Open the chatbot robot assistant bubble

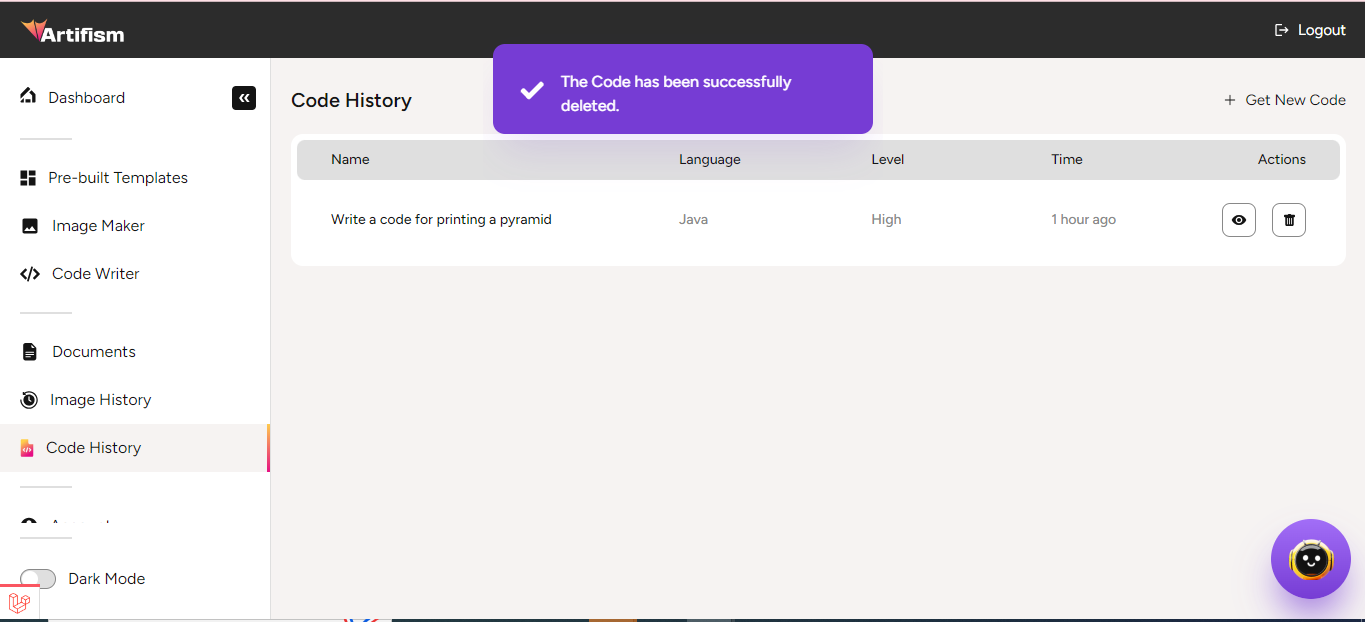coord(1310,559)
